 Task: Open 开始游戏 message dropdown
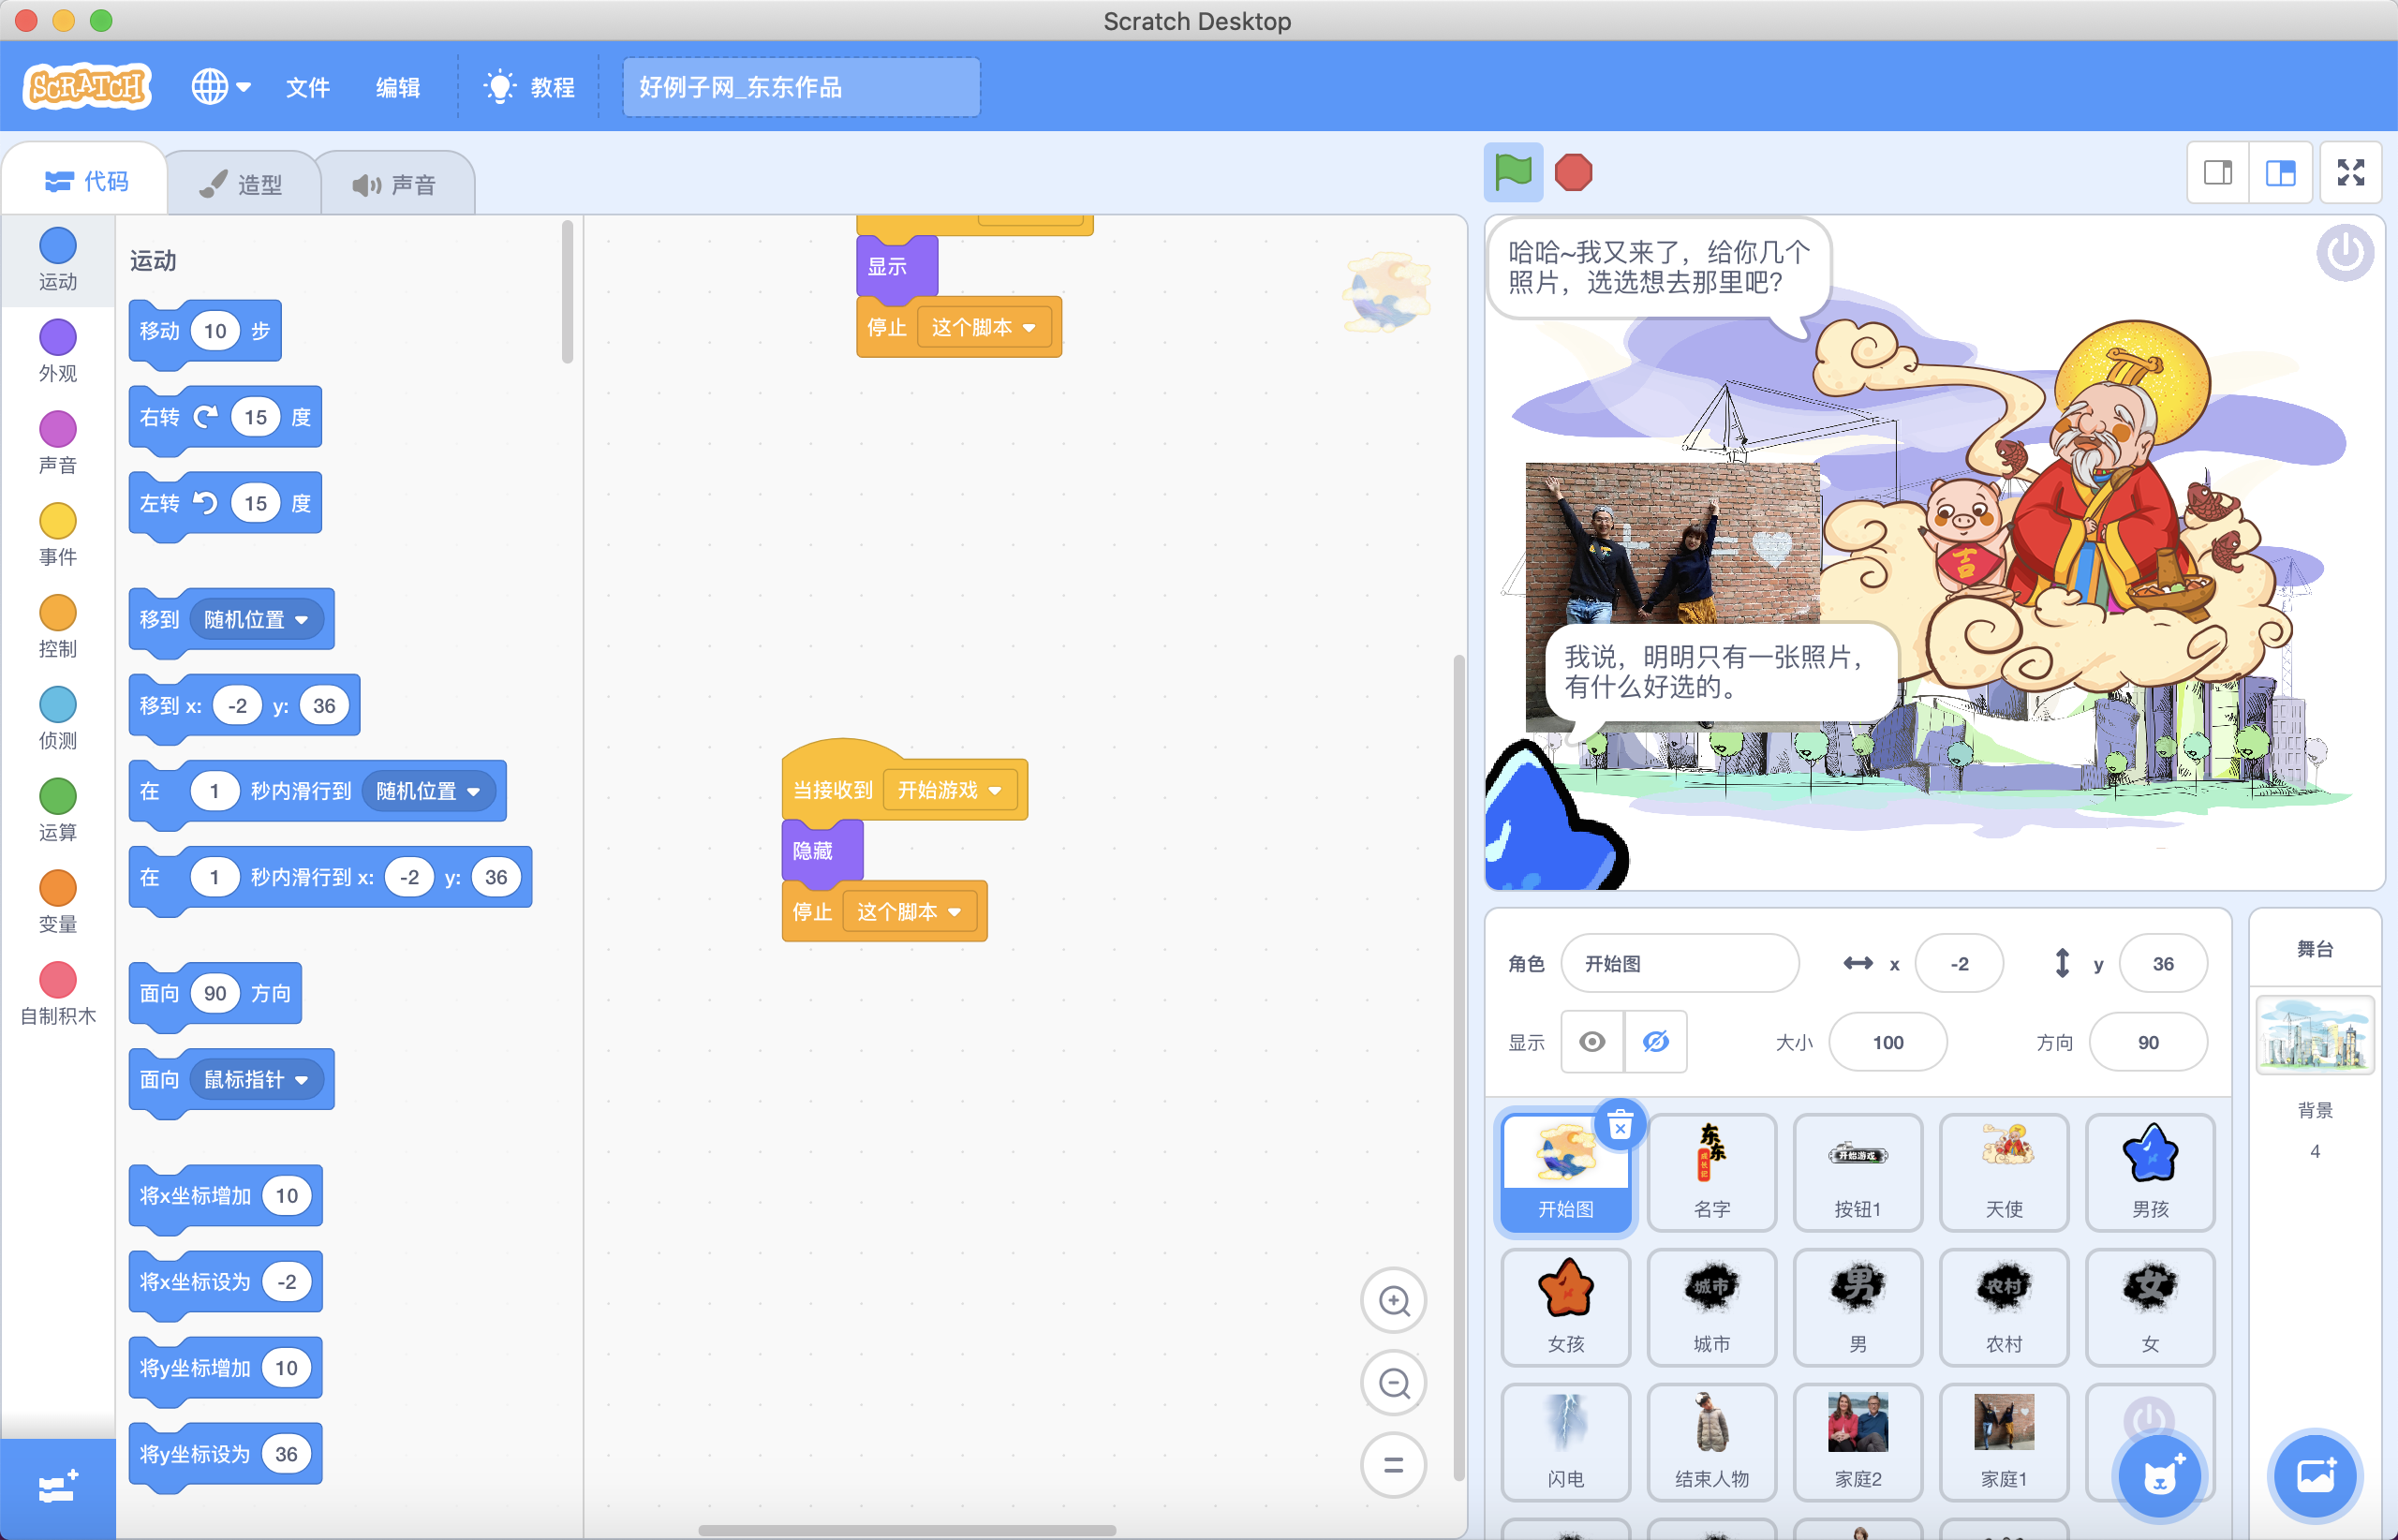(x=949, y=790)
